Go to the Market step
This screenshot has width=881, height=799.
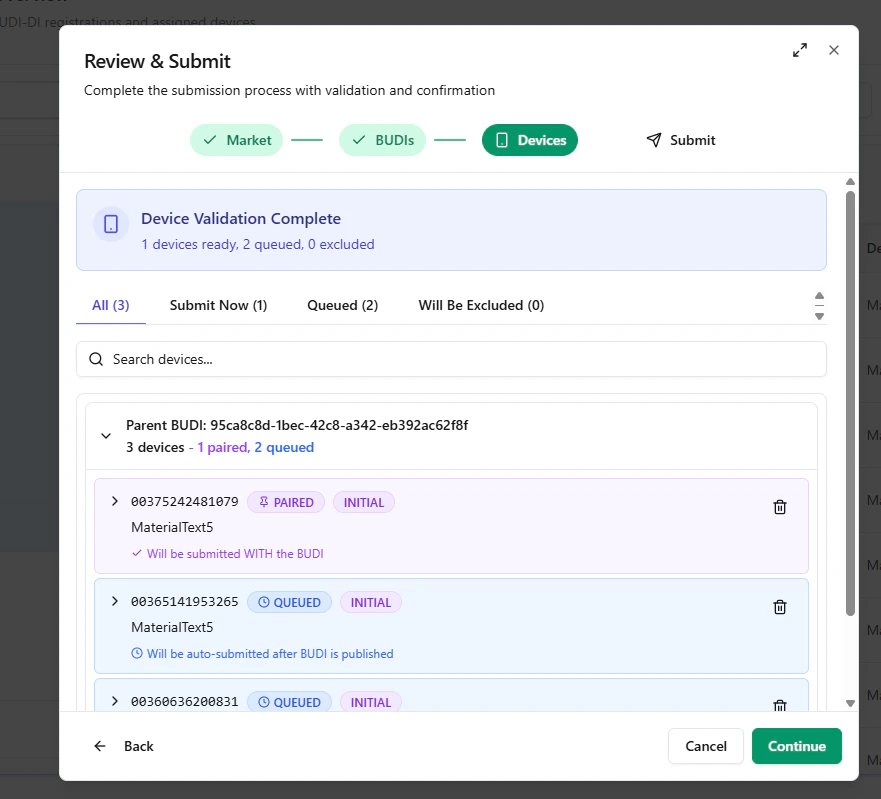237,140
